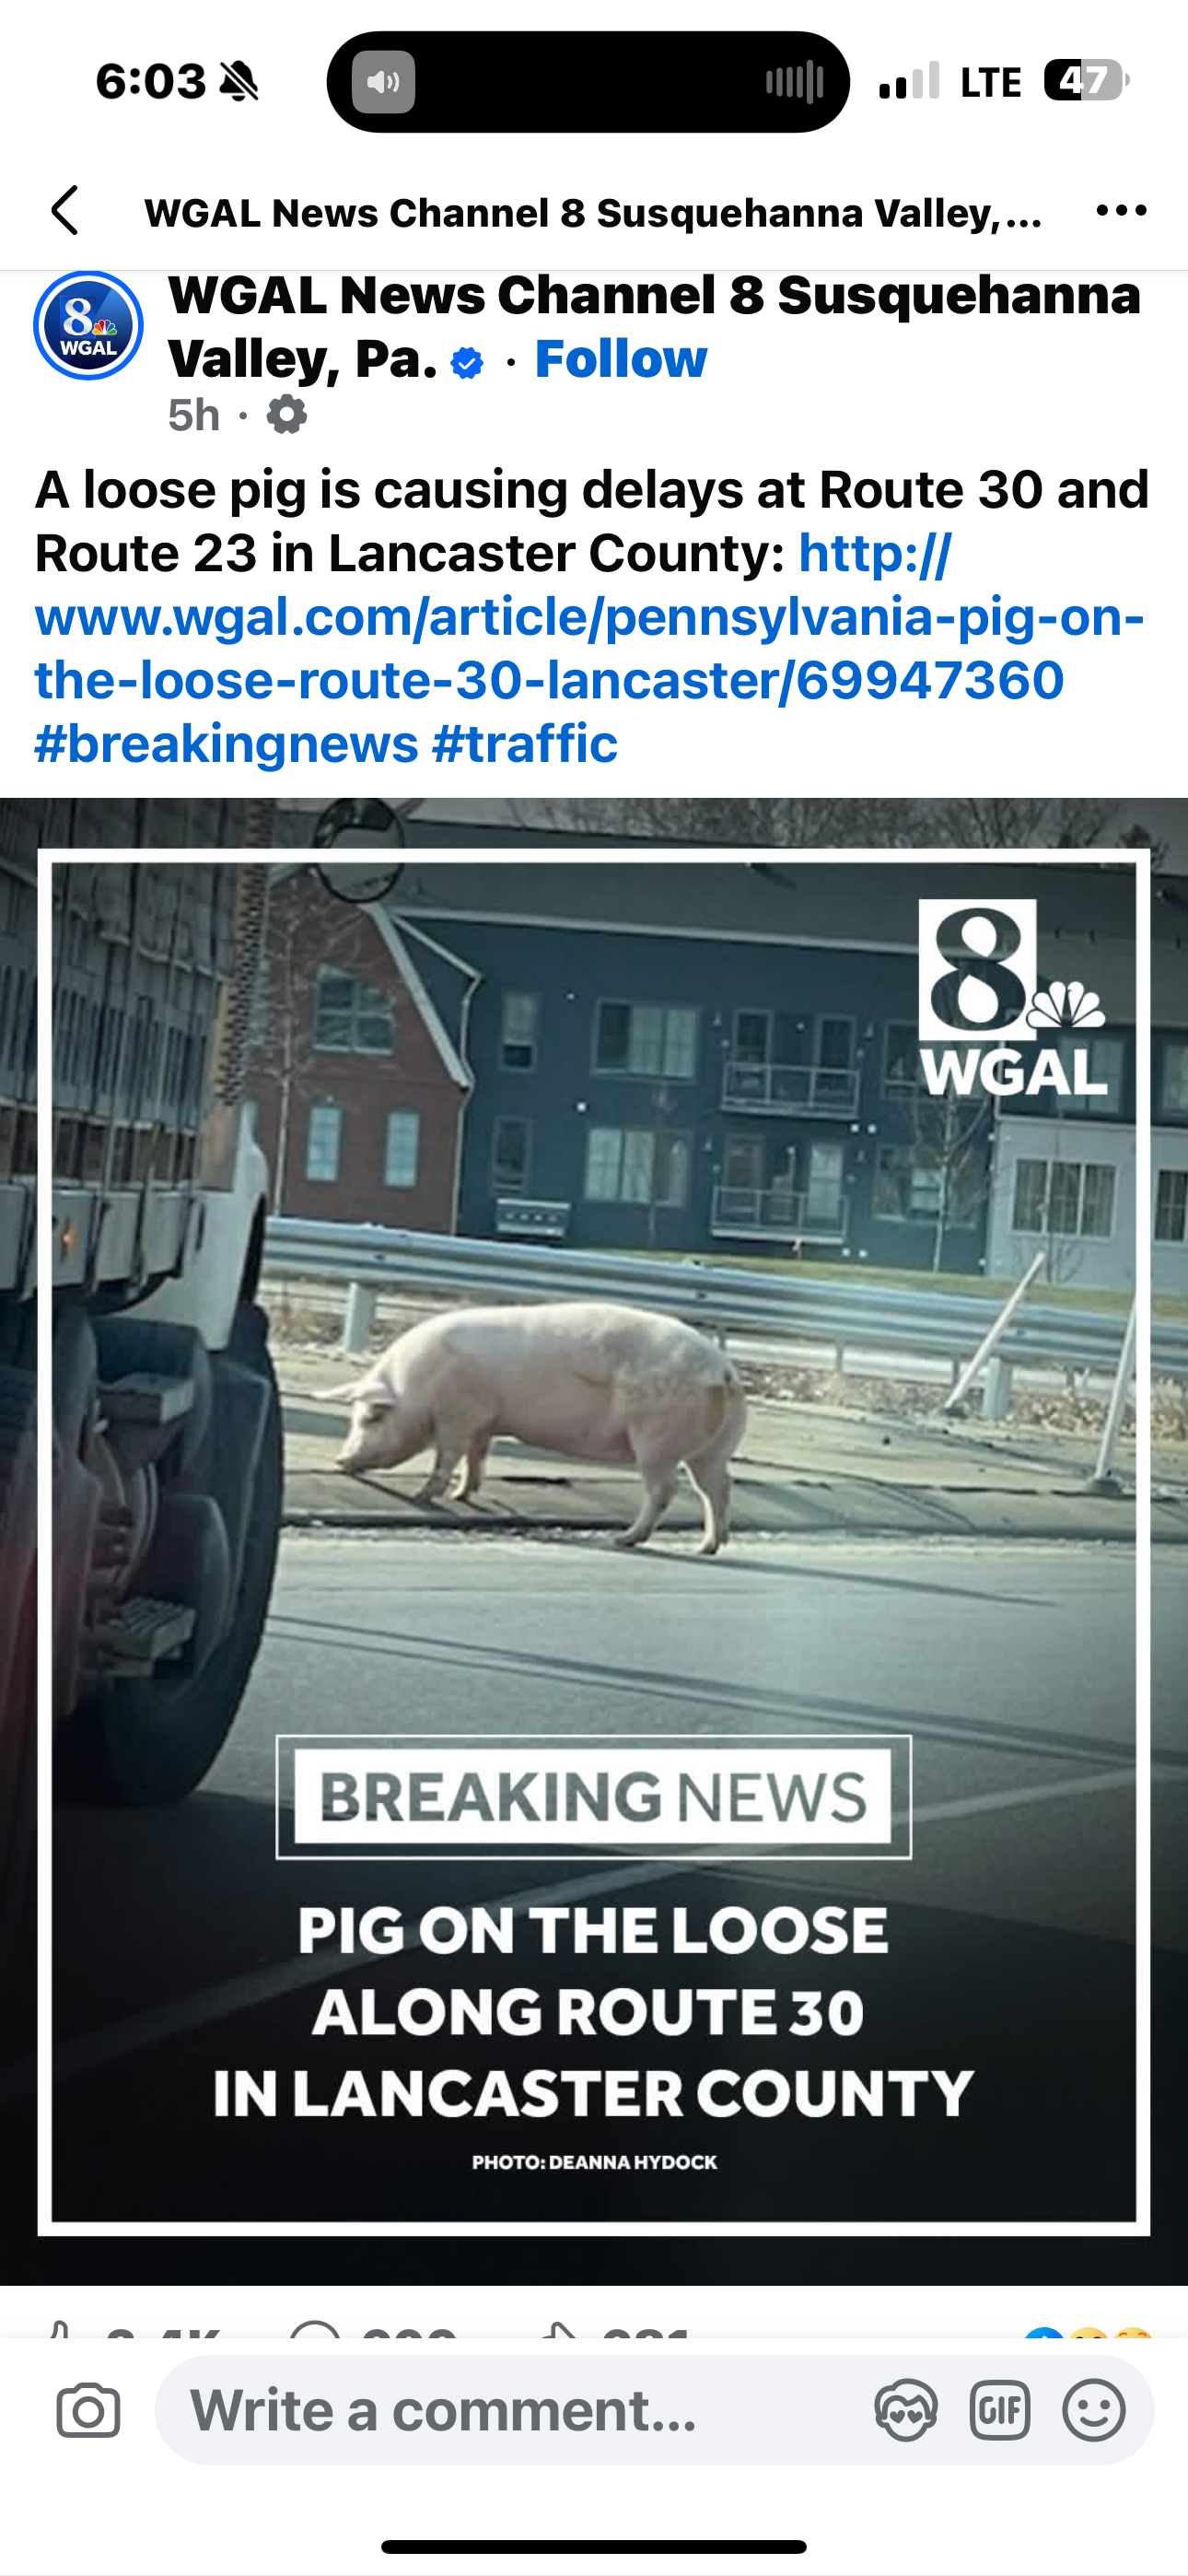Open the emoji smiley picker

pos(1094,2410)
